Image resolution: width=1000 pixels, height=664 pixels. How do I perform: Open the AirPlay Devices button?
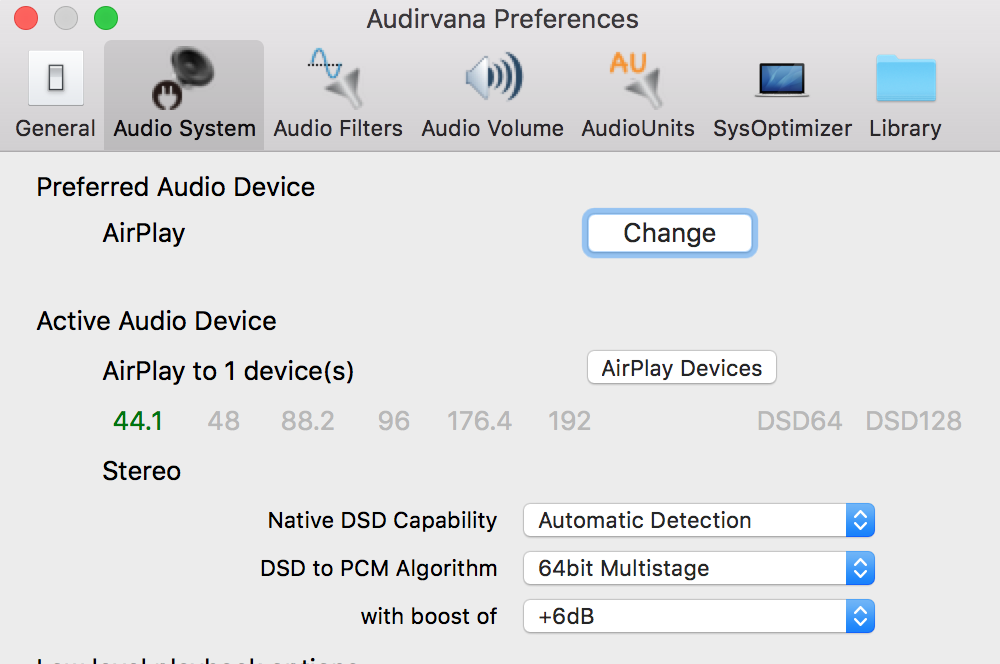click(x=681, y=368)
